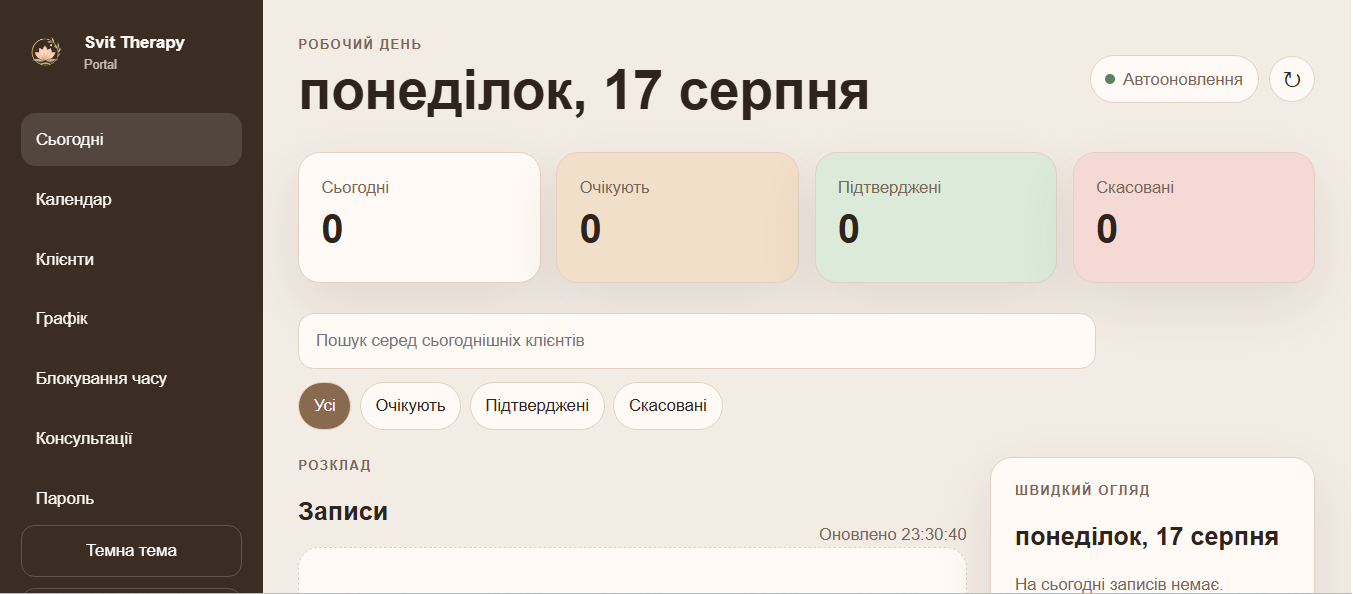Click the Очікують summary card
Screen dimensions: 1353x594
click(x=677, y=217)
